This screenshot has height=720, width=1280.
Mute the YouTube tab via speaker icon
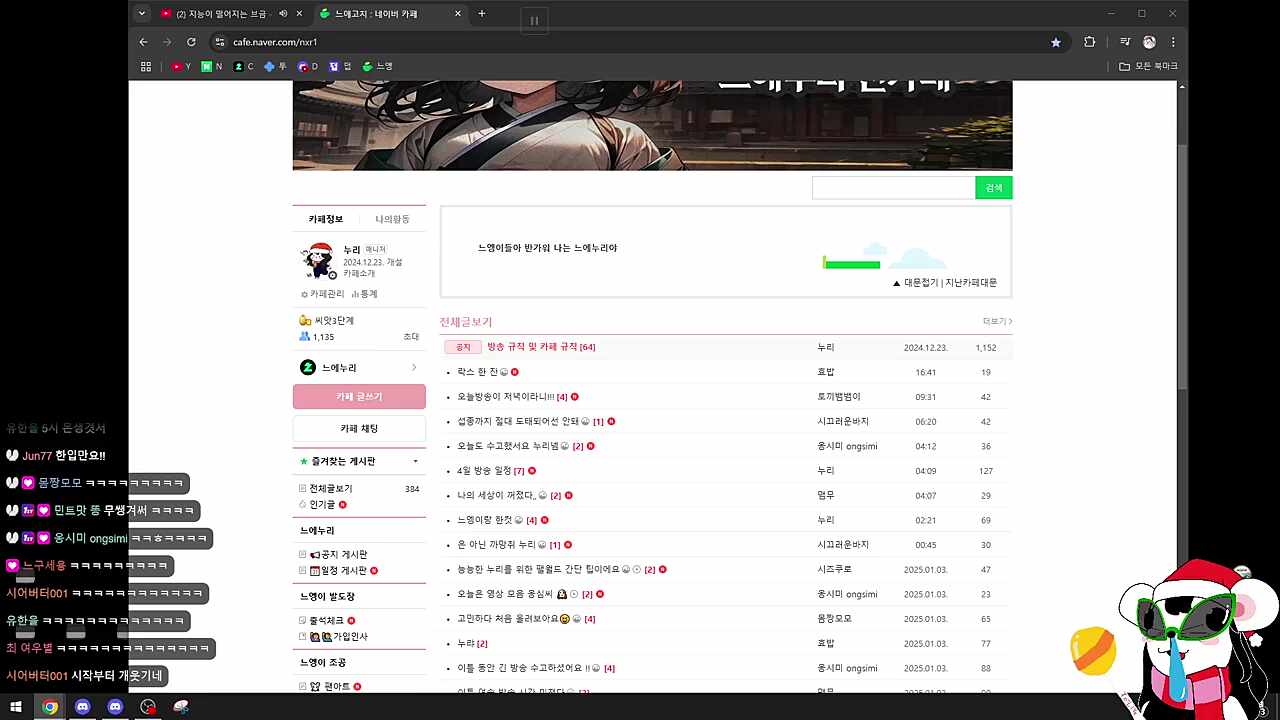283,14
